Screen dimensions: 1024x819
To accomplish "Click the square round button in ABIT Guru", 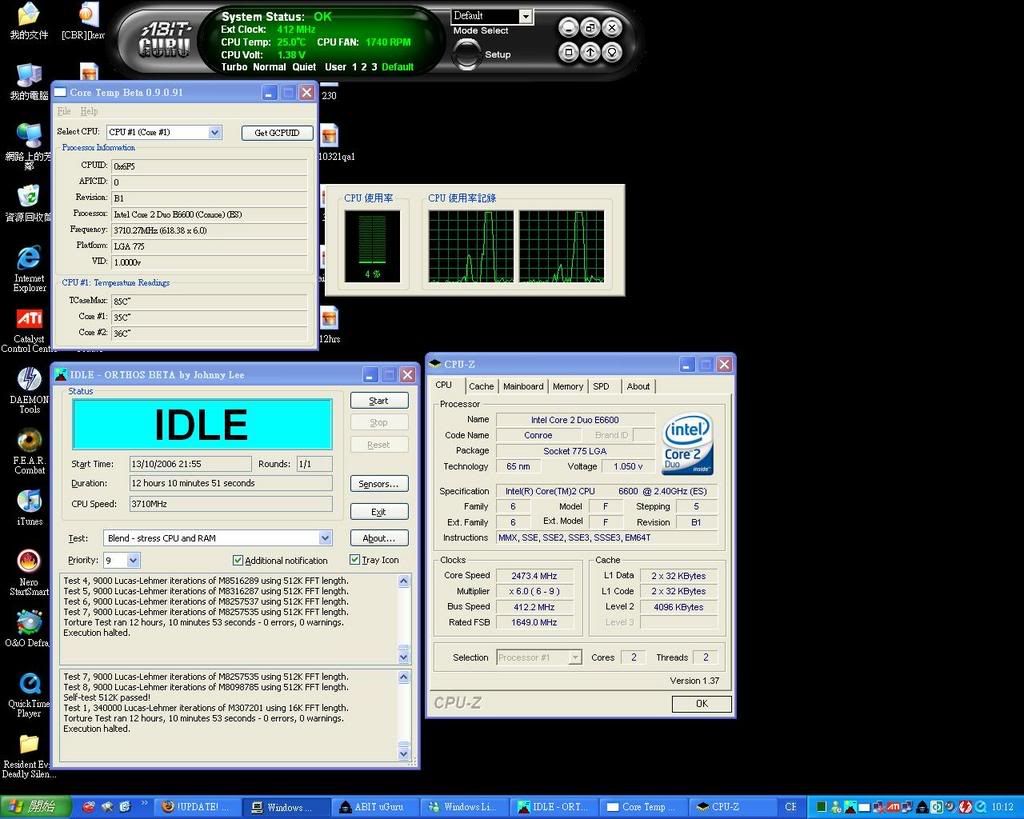I will coord(568,52).
